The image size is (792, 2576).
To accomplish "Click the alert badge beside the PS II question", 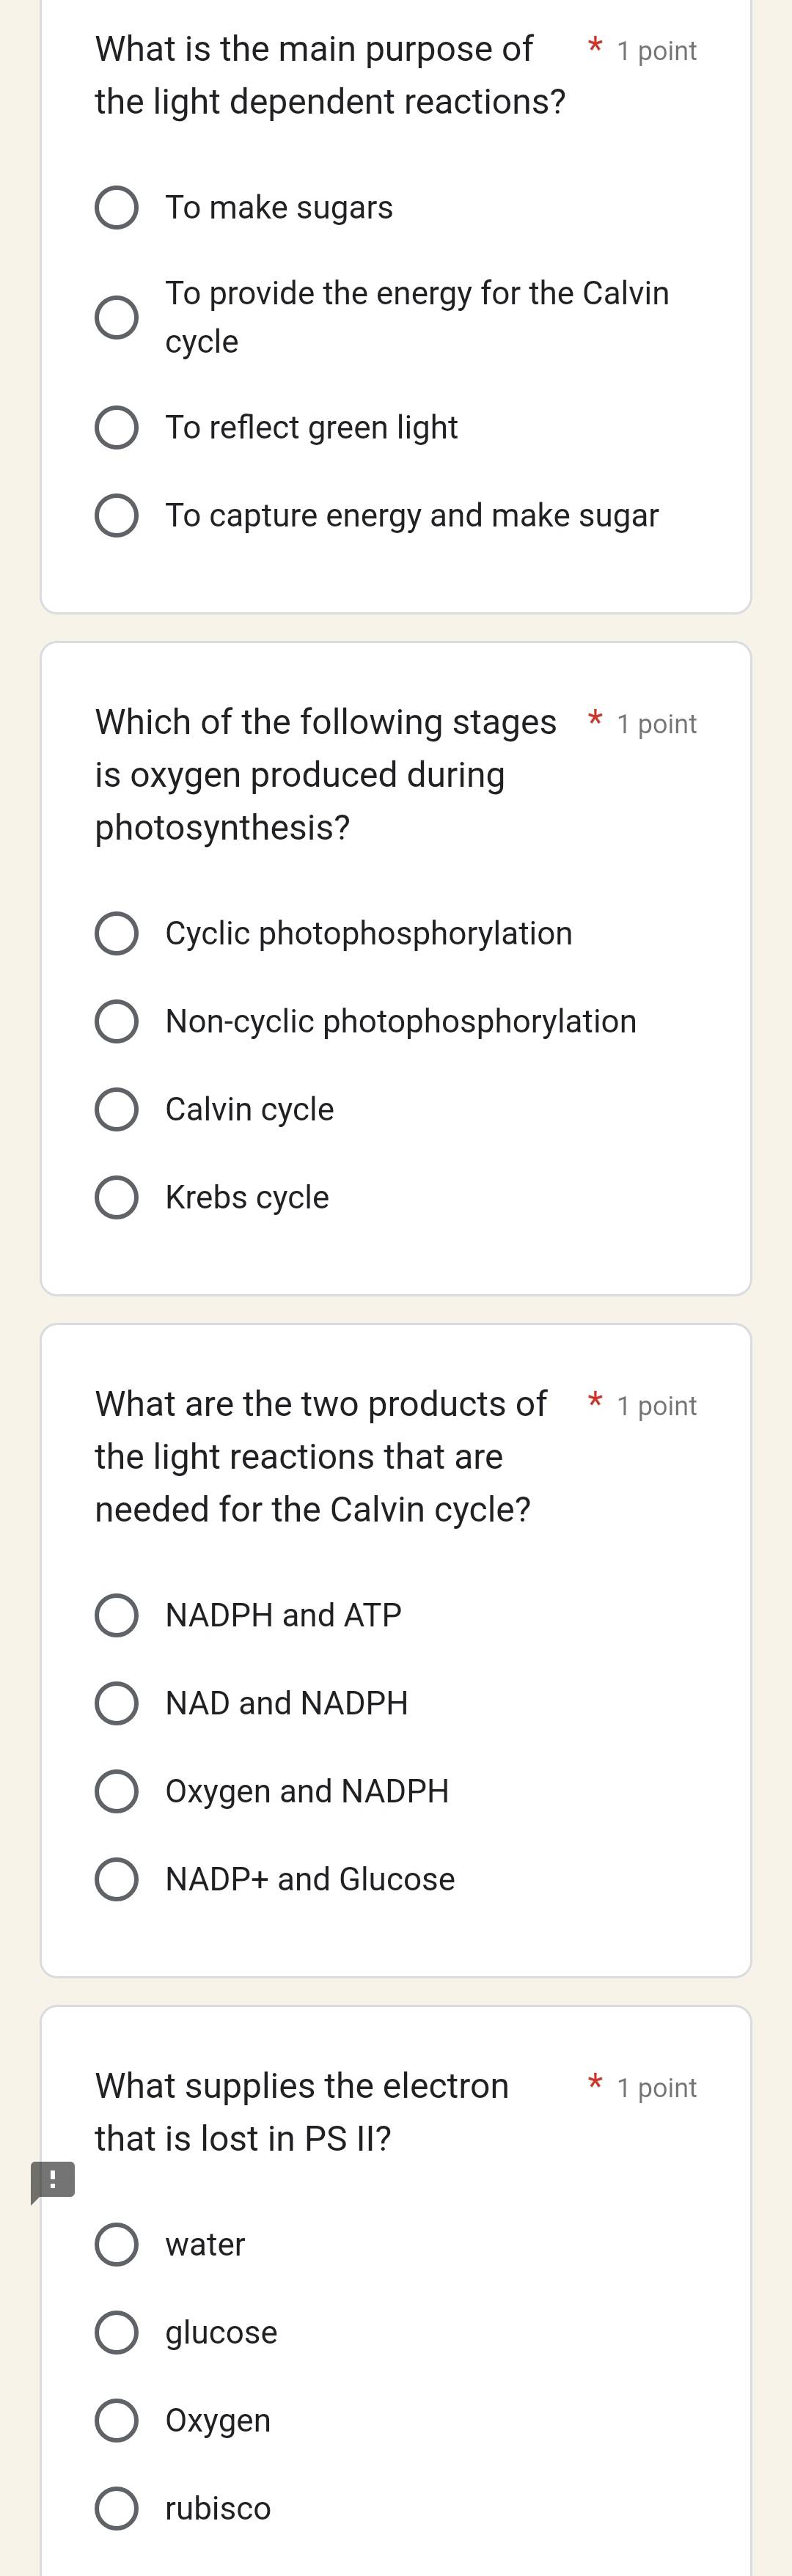I will 53,2180.
